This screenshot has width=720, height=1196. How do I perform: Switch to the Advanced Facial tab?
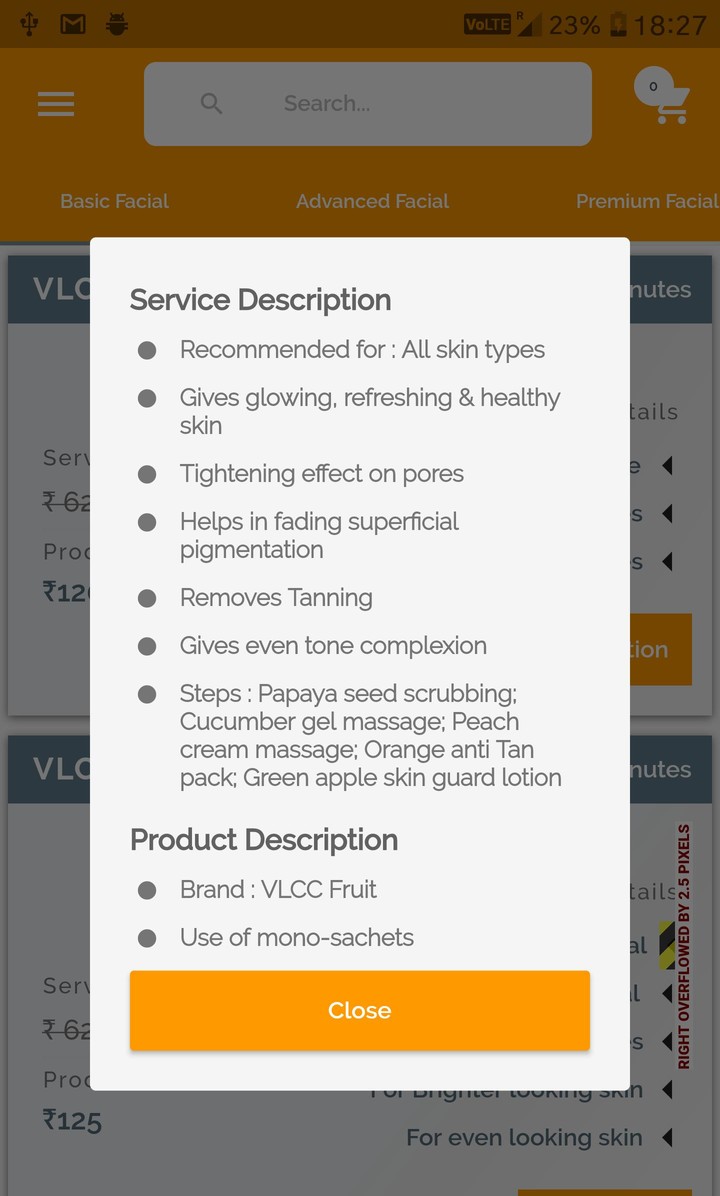(x=372, y=201)
